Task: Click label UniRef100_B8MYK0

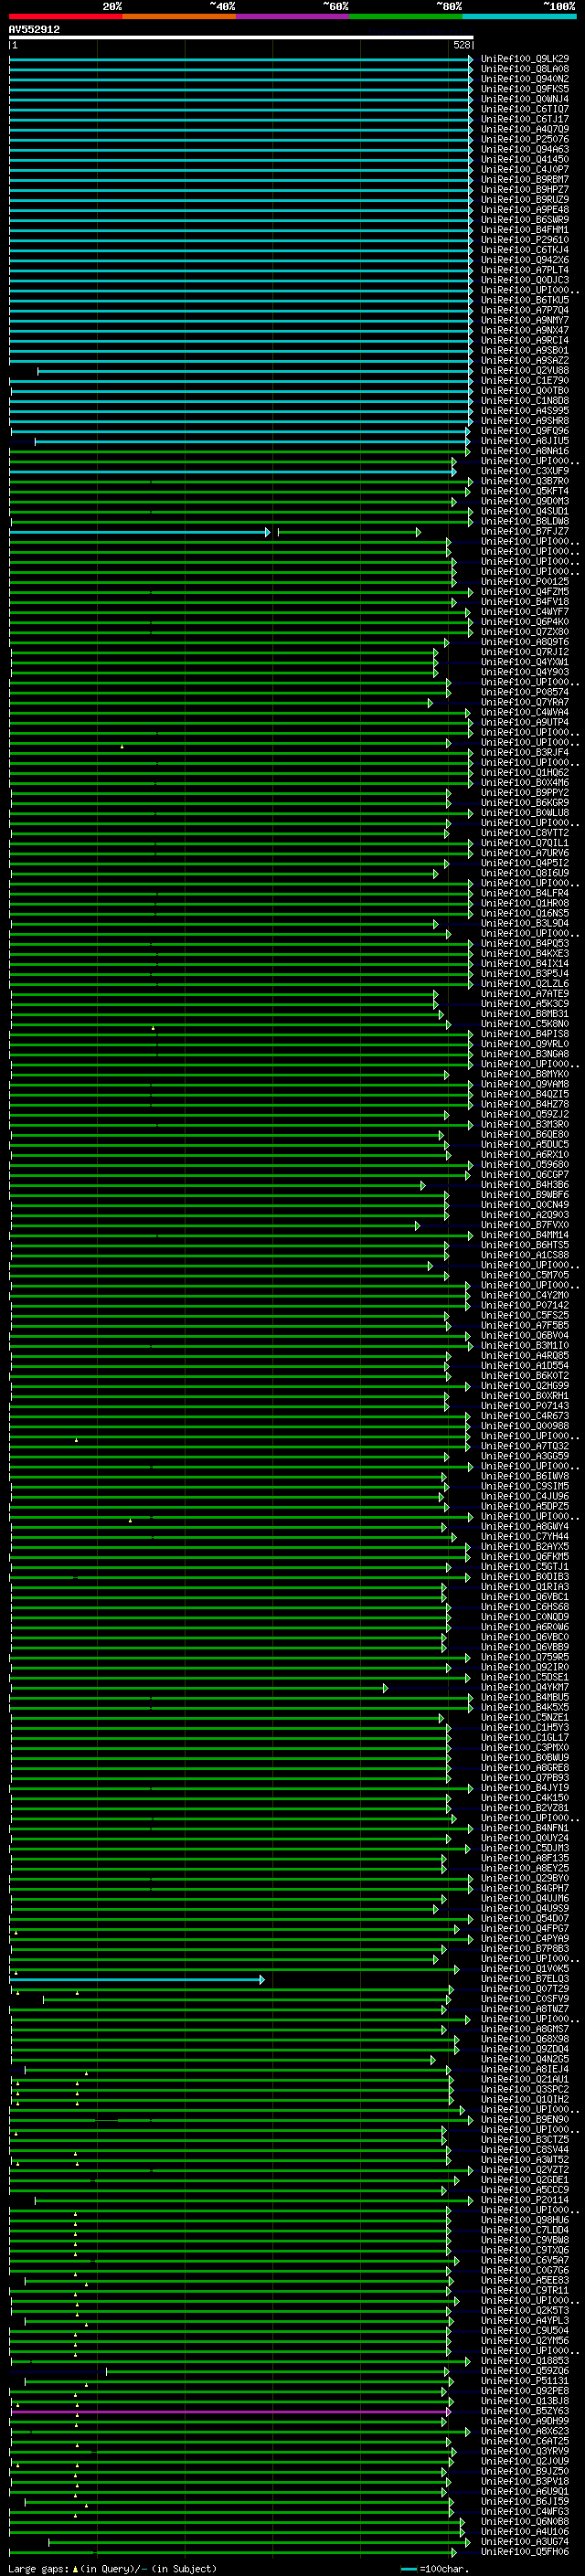Action: 525,1074
